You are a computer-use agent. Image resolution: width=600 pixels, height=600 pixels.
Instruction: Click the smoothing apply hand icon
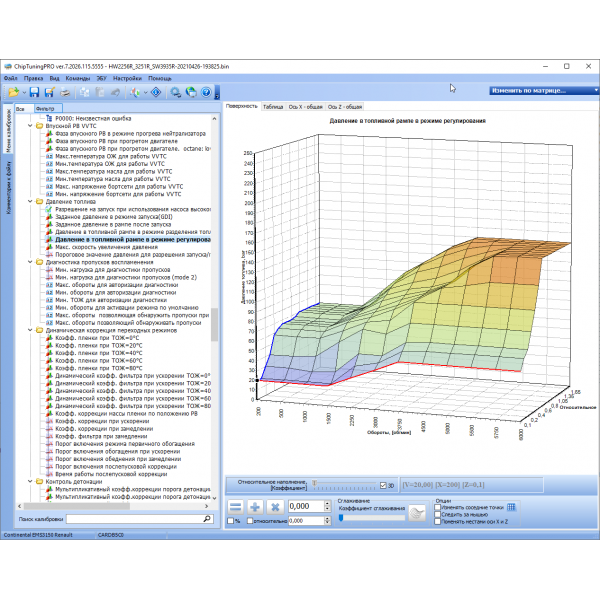click(x=418, y=511)
